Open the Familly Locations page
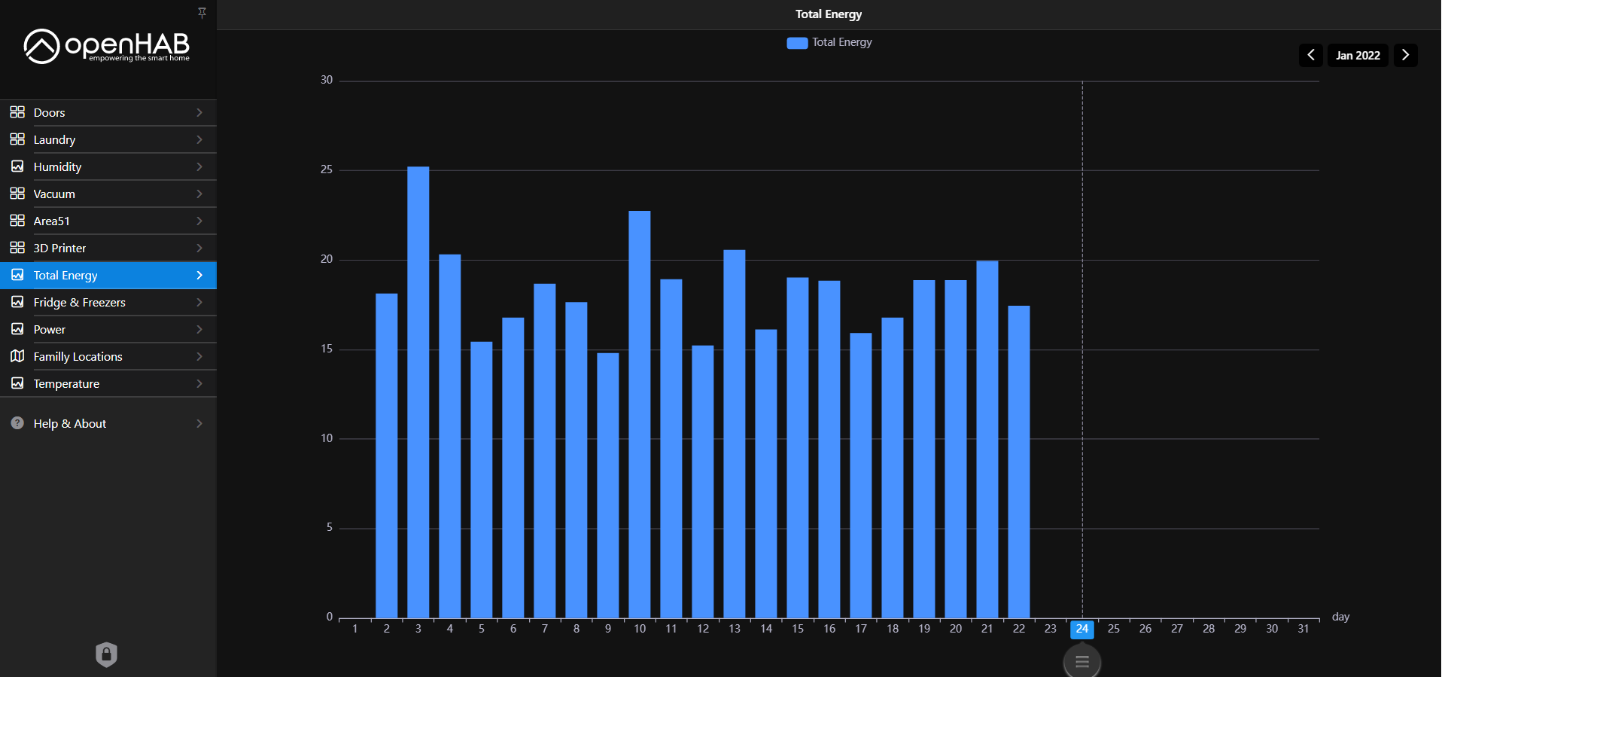 (108, 356)
